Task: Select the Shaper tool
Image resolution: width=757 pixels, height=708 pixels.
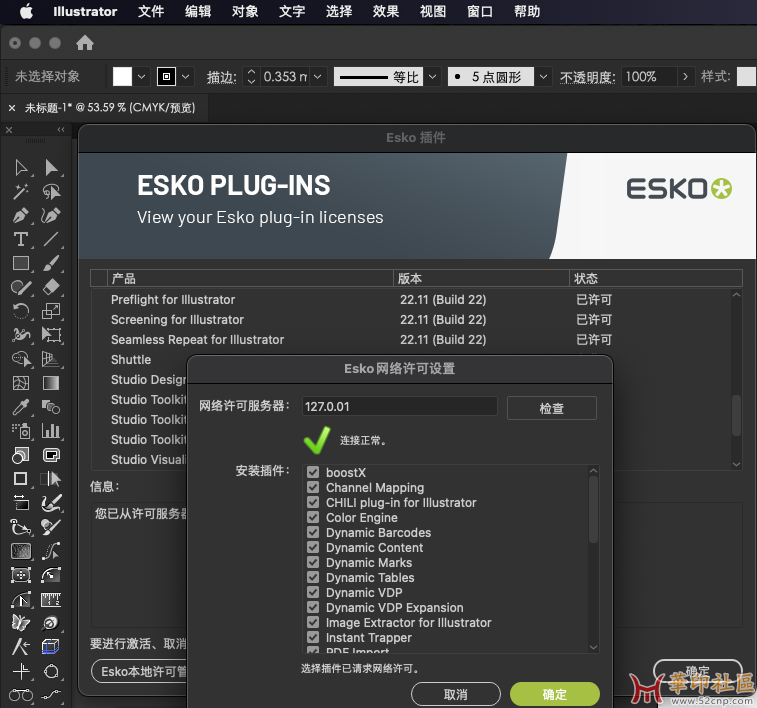Action: pos(21,287)
